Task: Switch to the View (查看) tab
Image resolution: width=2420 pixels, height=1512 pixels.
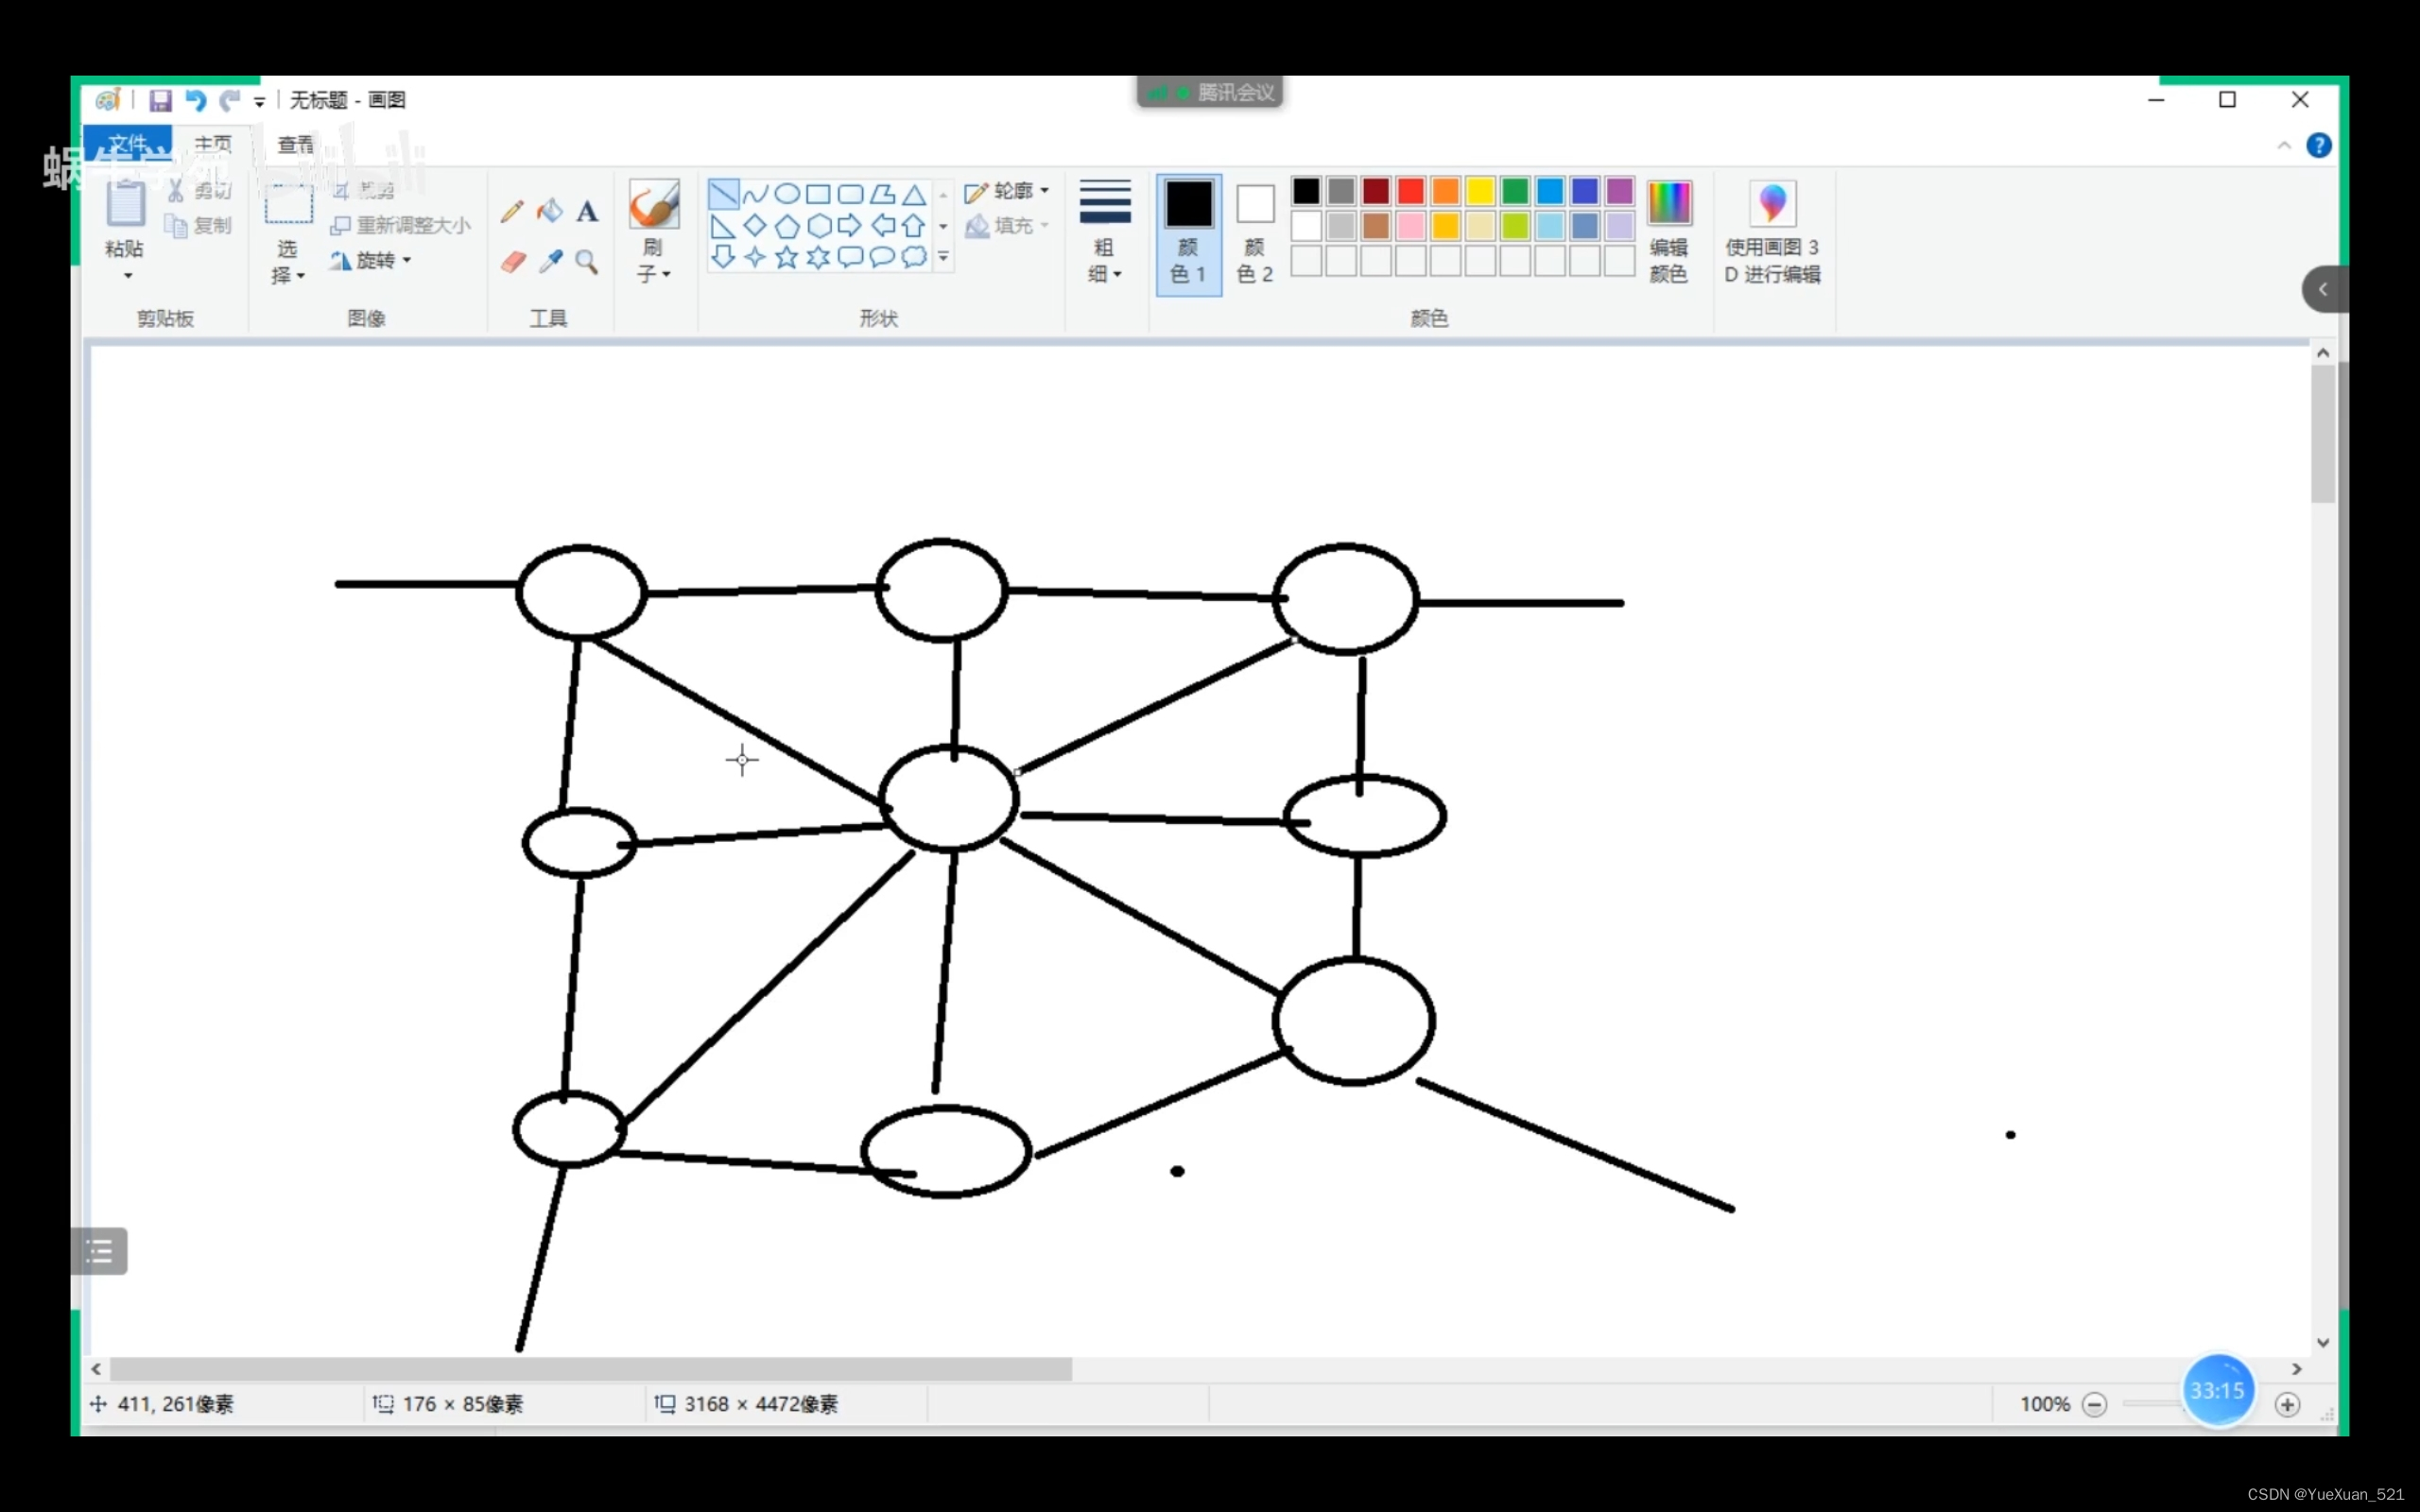Action: [295, 145]
